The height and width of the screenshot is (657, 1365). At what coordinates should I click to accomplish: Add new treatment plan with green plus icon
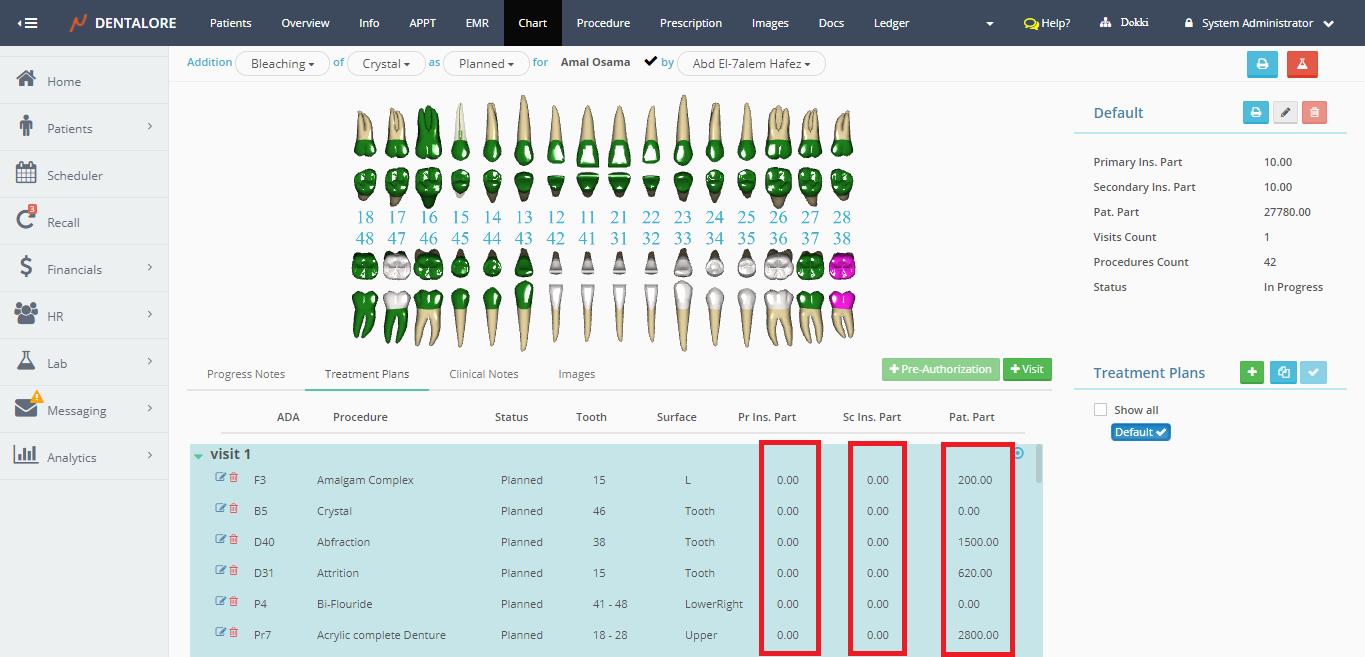point(1251,373)
